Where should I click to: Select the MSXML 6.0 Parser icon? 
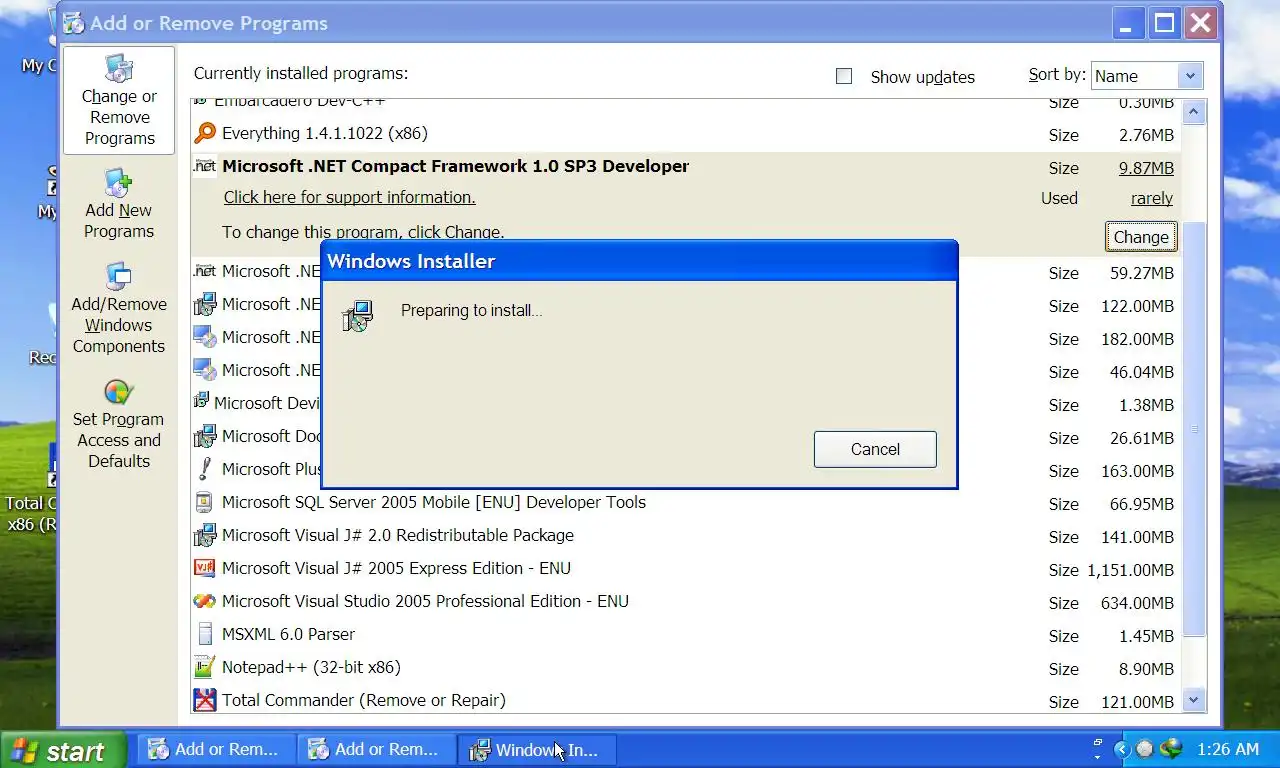(x=204, y=634)
